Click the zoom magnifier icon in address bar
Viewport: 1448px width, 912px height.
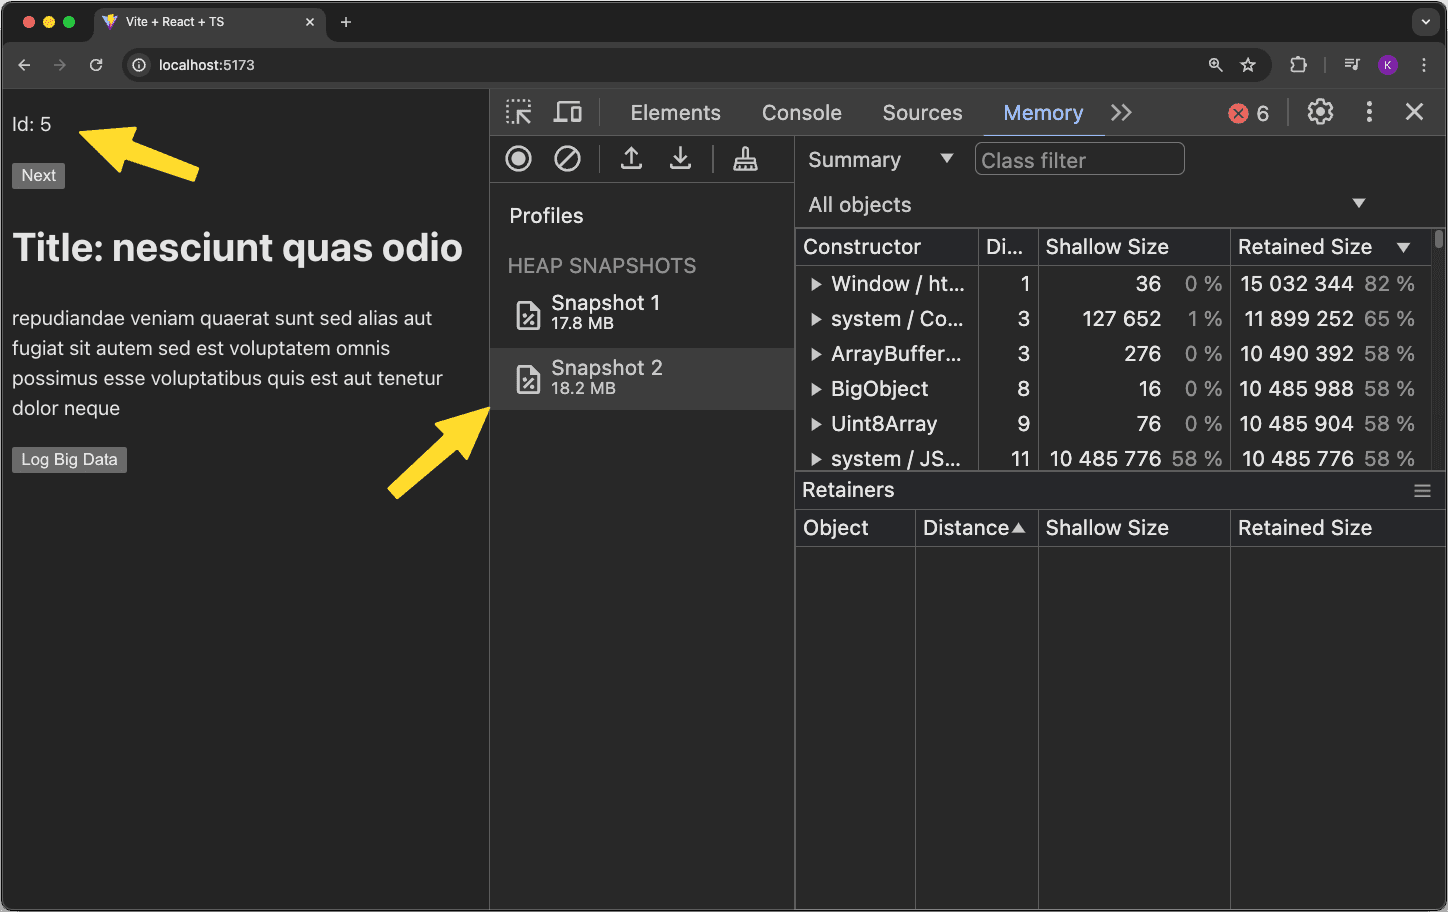1215,65
